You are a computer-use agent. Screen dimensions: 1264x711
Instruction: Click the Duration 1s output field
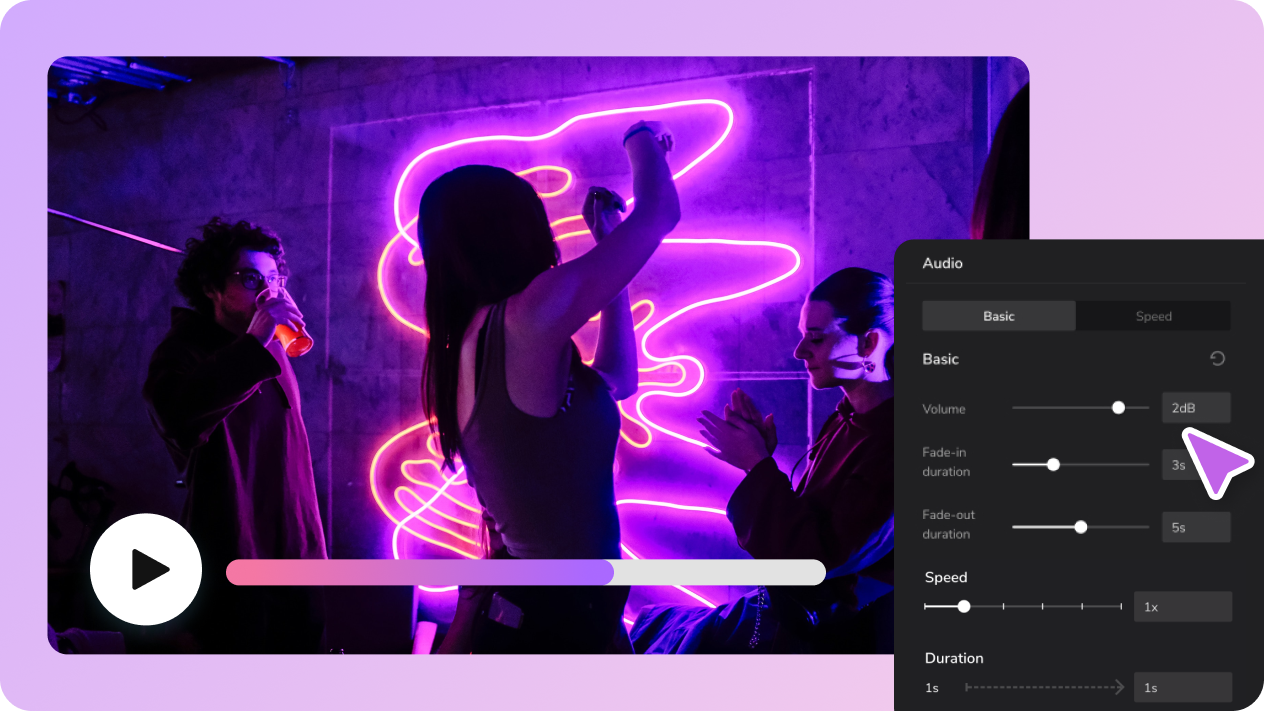tap(1183, 688)
